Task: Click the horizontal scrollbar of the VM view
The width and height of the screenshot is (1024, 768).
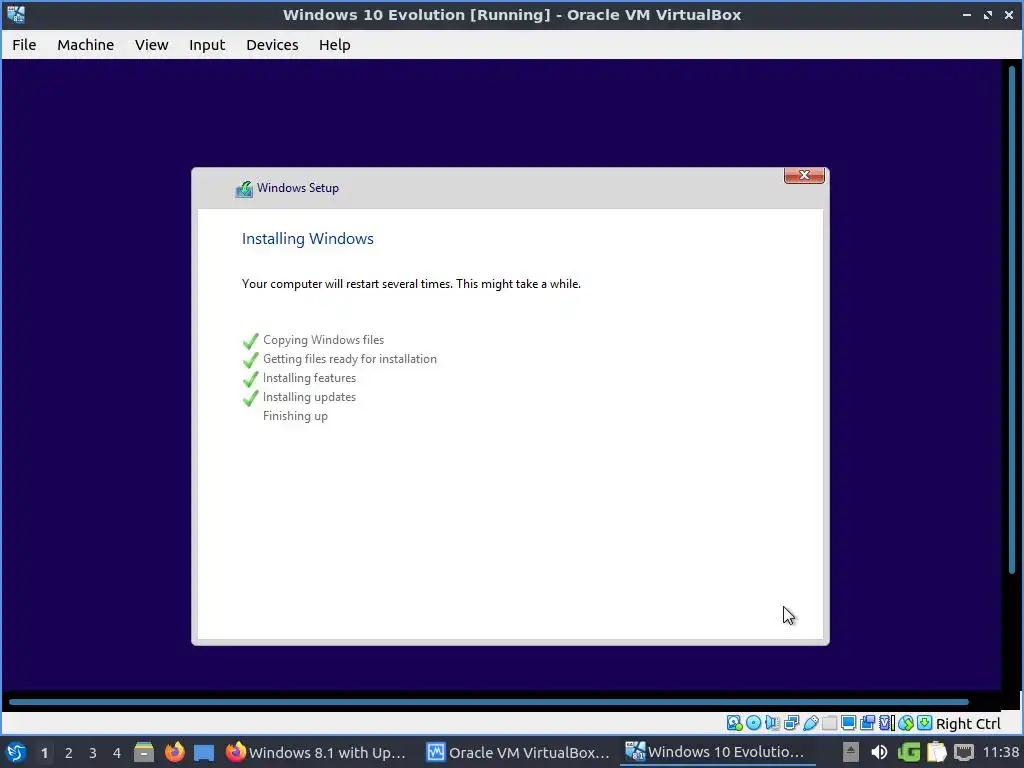Action: pos(488,702)
